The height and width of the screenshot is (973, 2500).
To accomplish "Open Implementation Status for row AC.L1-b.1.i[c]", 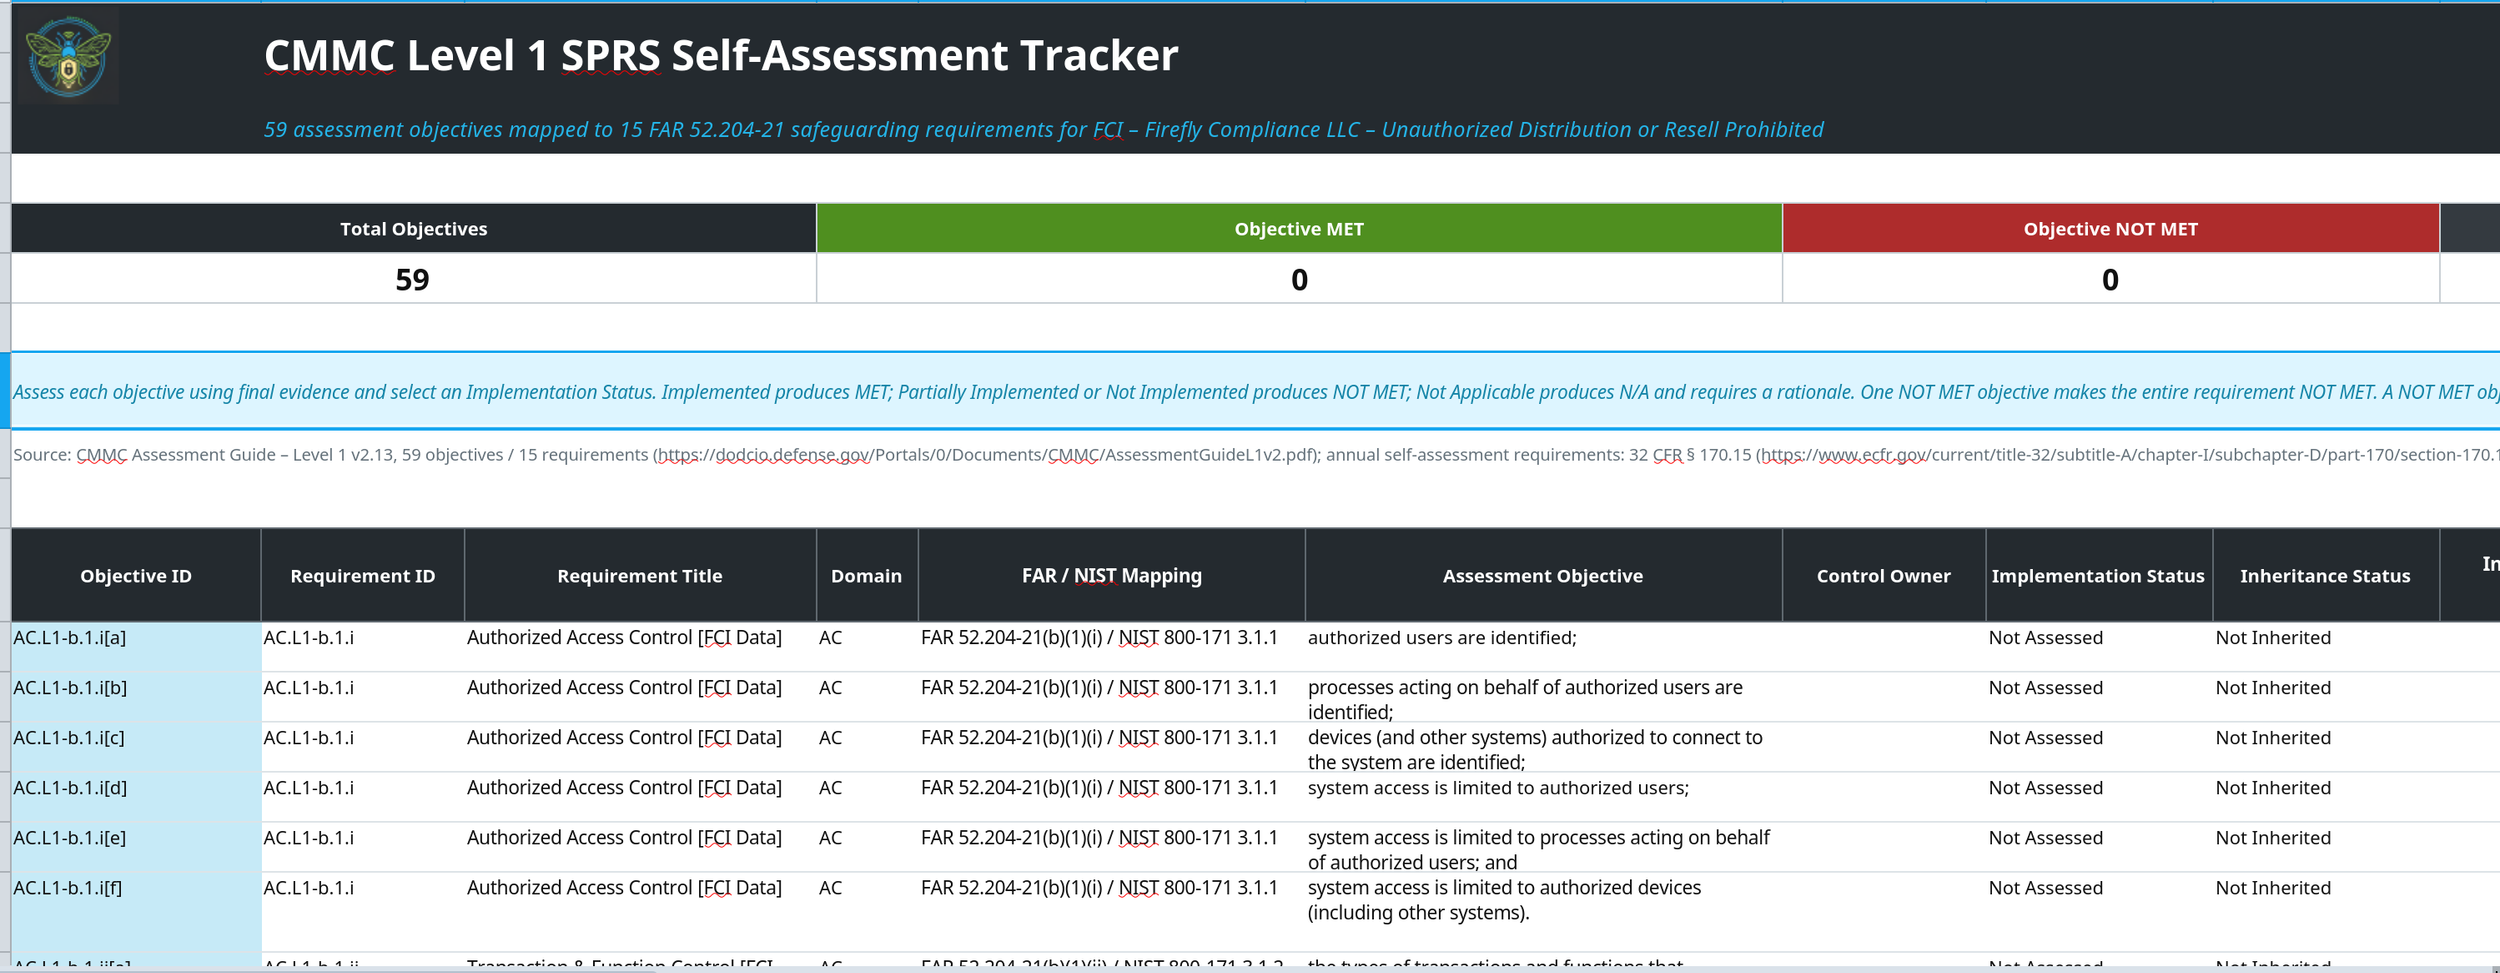I will point(2098,747).
